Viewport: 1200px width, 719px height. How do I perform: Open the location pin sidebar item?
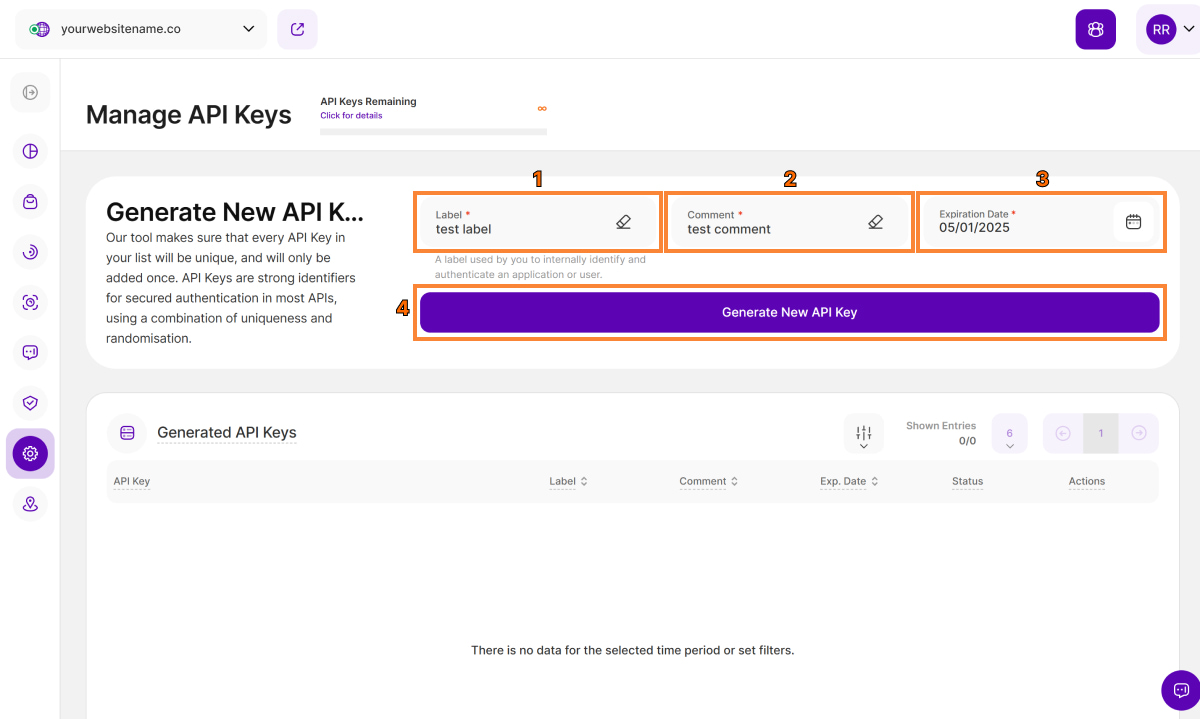(x=30, y=504)
